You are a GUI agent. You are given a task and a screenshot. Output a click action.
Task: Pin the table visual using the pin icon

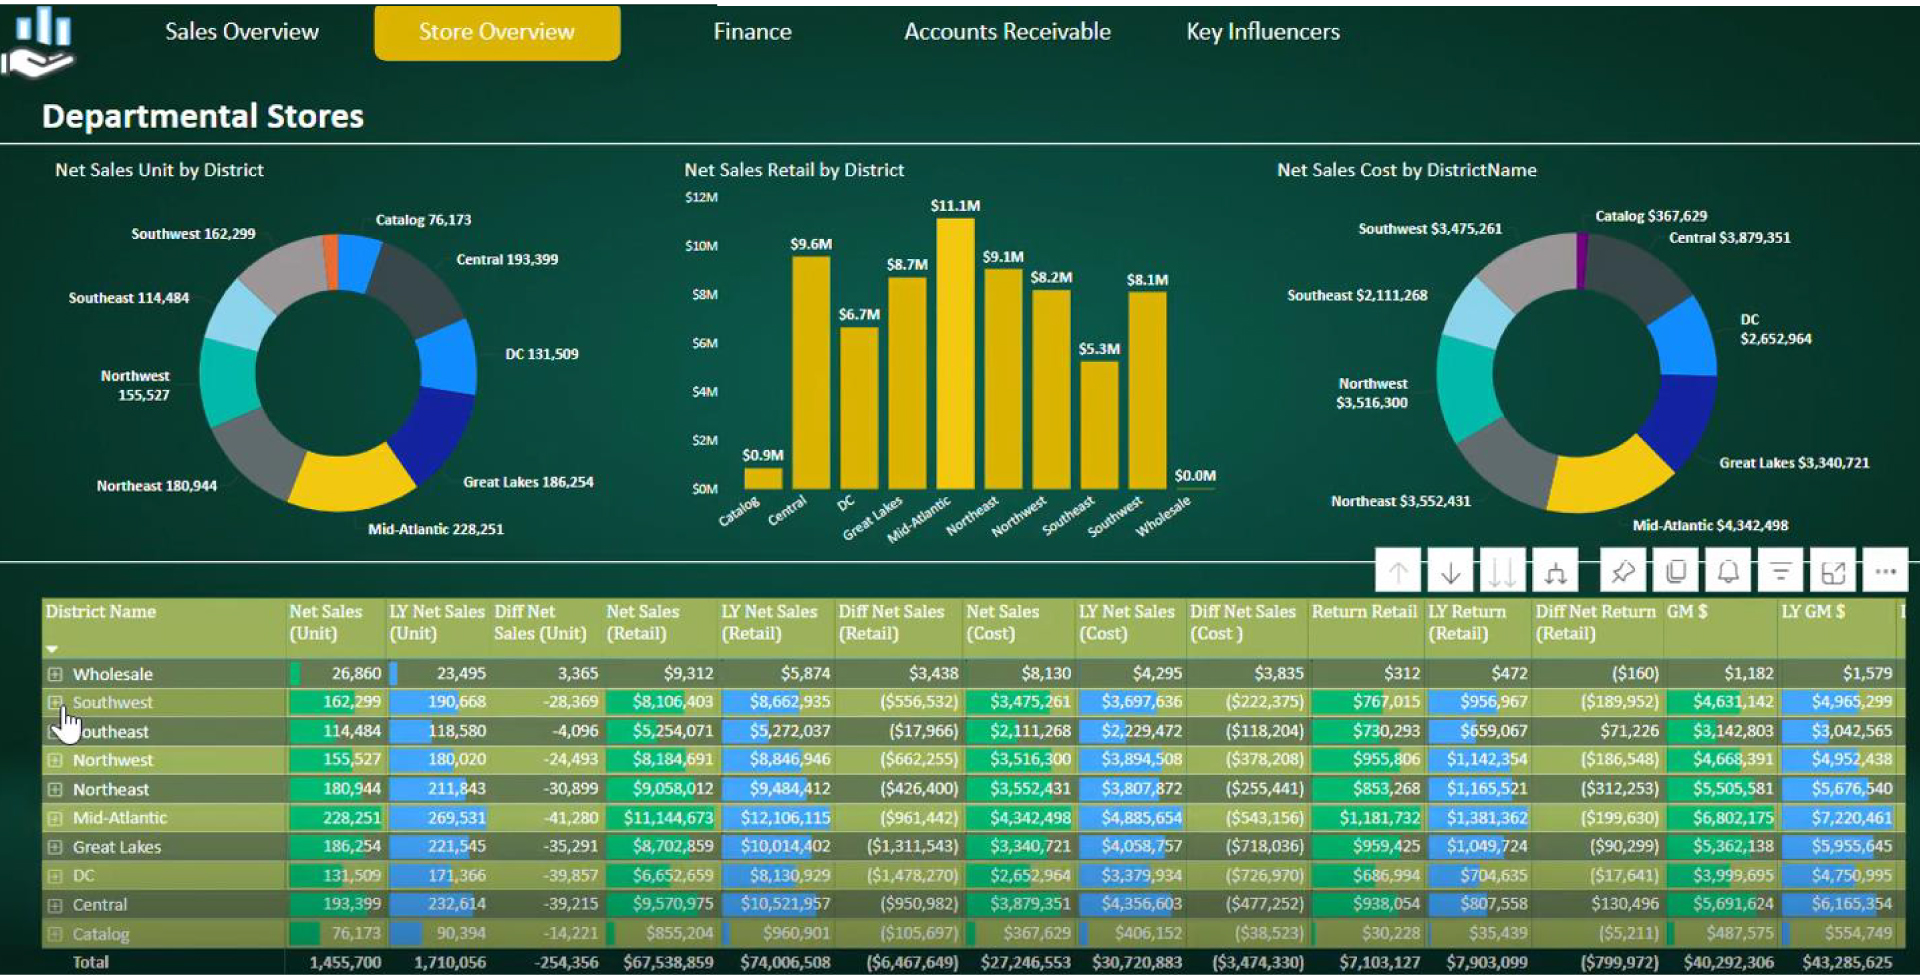(x=1622, y=570)
